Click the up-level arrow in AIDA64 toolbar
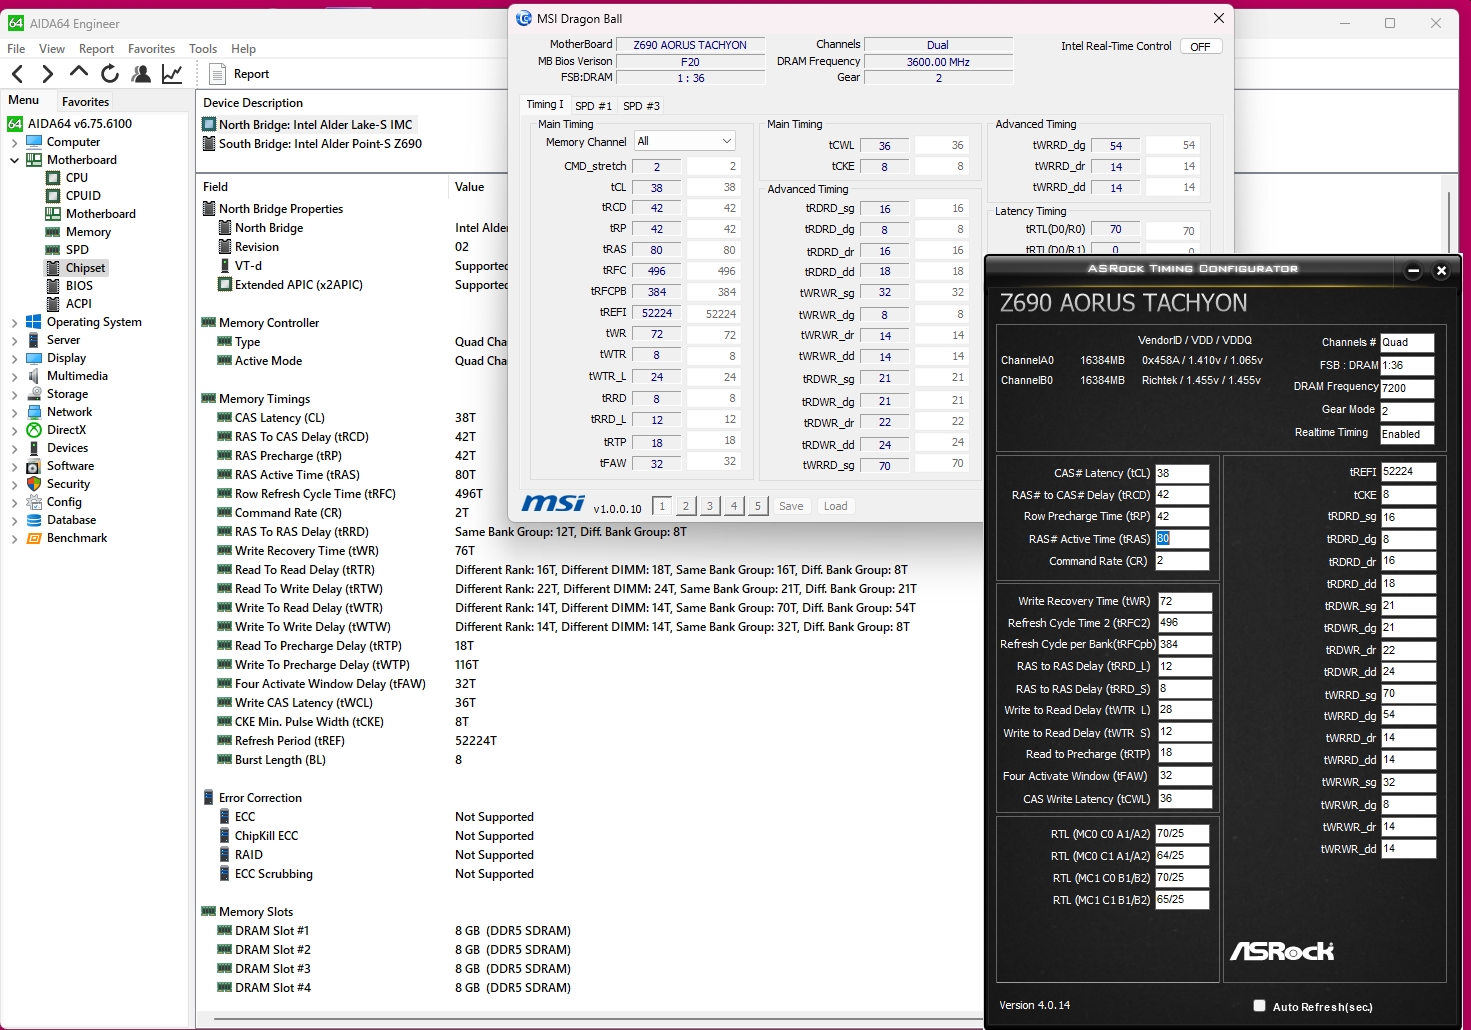 [78, 73]
